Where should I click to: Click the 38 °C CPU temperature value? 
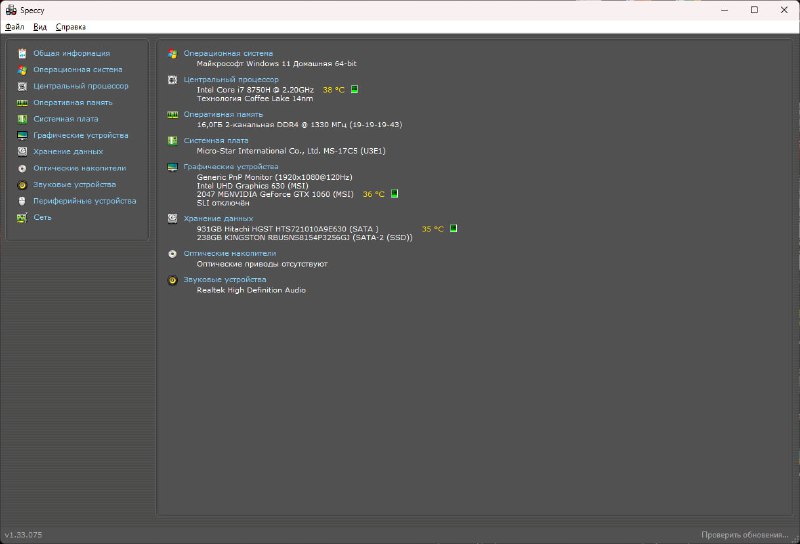(x=334, y=90)
